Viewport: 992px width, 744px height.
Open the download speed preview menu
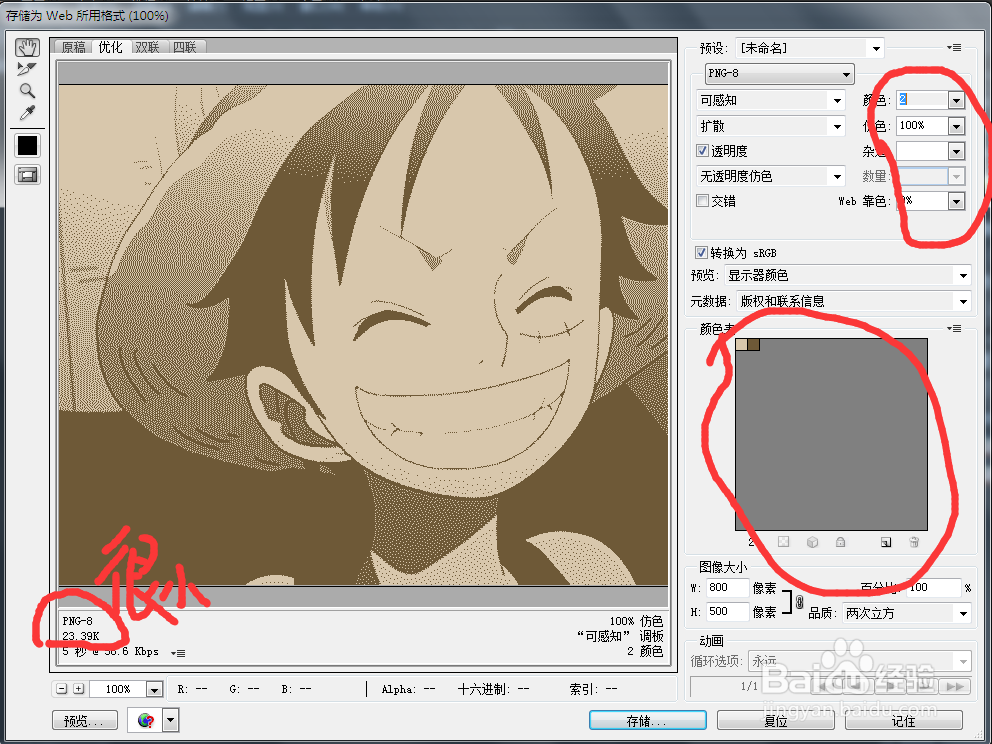pyautogui.click(x=178, y=652)
